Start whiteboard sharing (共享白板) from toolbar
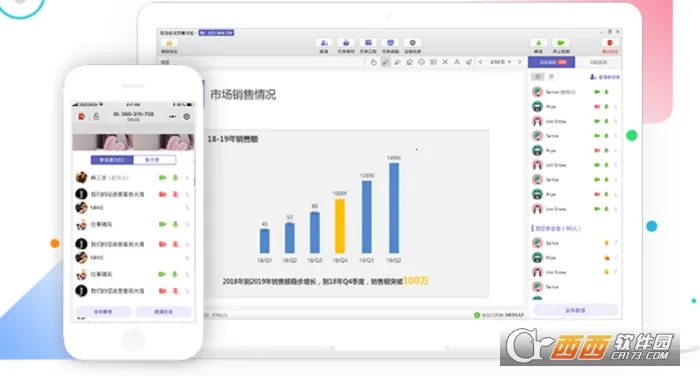This screenshot has height=376, width=700. click(368, 43)
